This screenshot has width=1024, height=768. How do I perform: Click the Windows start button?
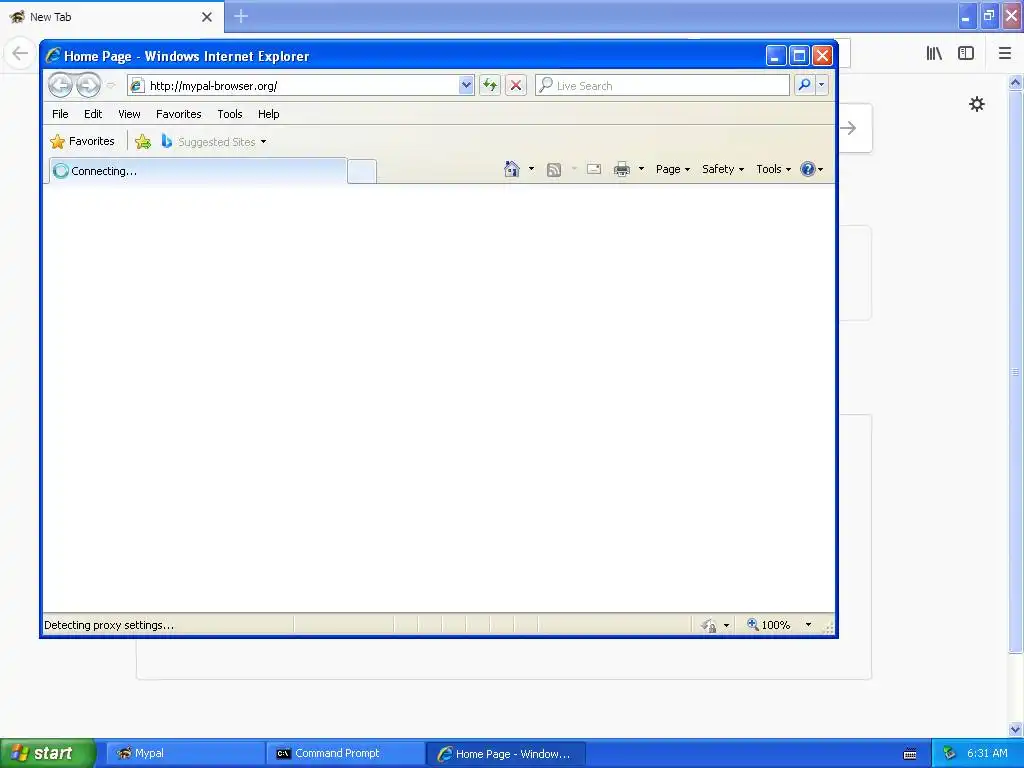coord(47,753)
